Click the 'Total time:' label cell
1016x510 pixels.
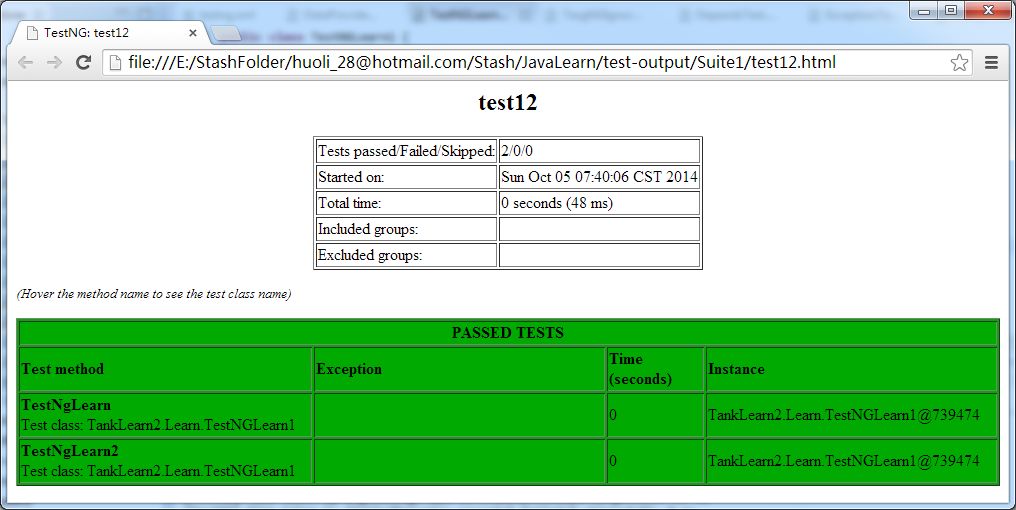coord(406,203)
